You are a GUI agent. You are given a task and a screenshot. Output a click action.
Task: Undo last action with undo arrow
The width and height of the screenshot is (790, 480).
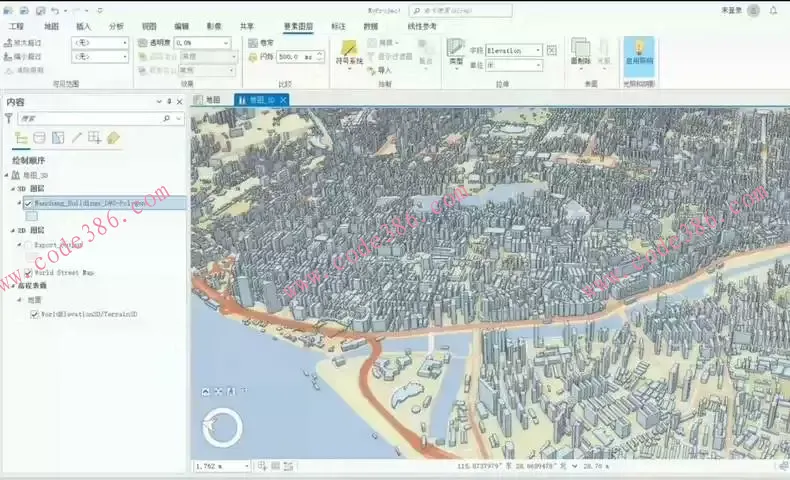pyautogui.click(x=55, y=11)
